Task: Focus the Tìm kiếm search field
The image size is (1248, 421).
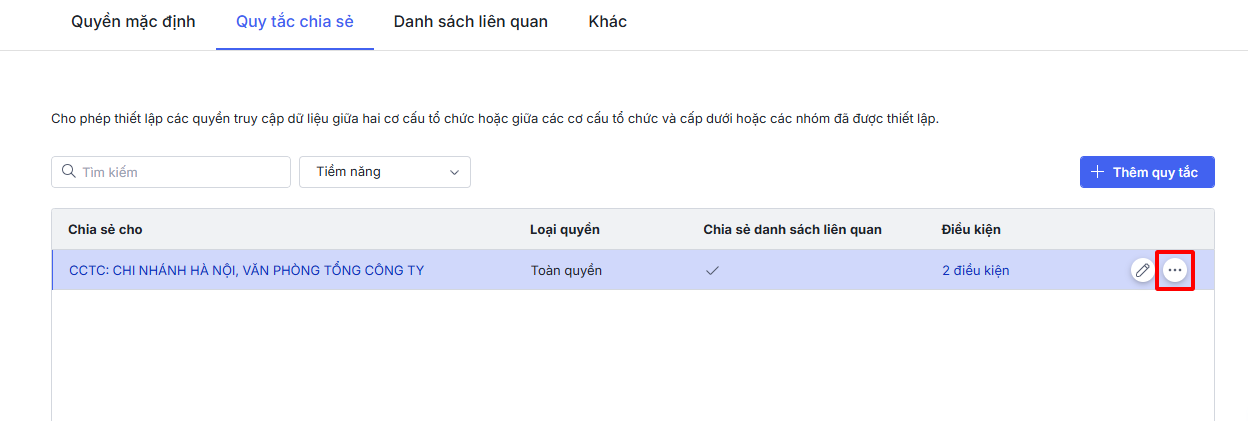Action: (x=180, y=172)
